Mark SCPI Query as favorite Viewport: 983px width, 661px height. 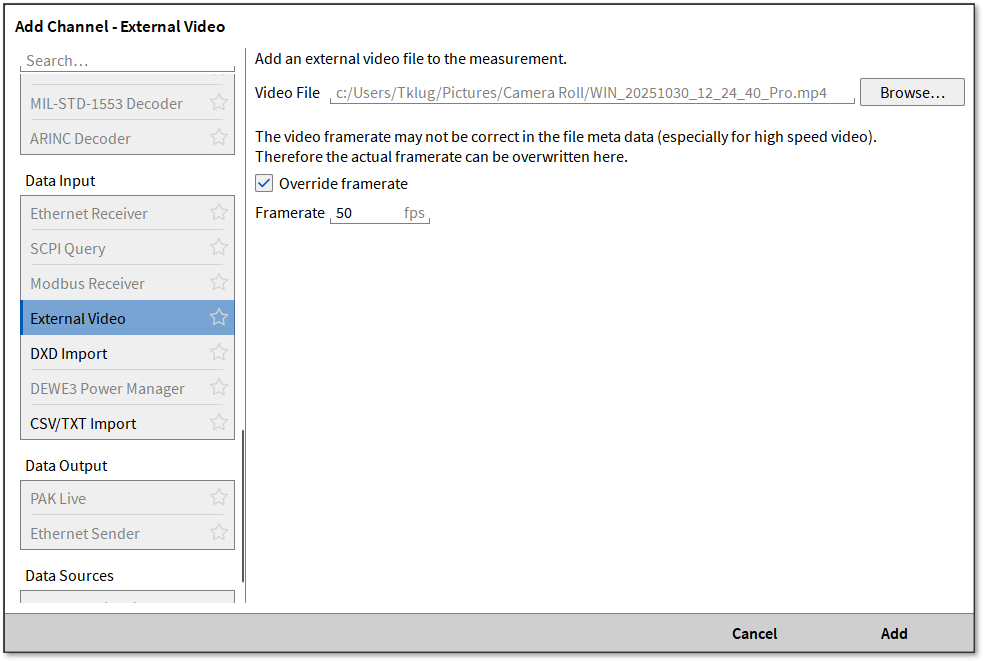(218, 247)
